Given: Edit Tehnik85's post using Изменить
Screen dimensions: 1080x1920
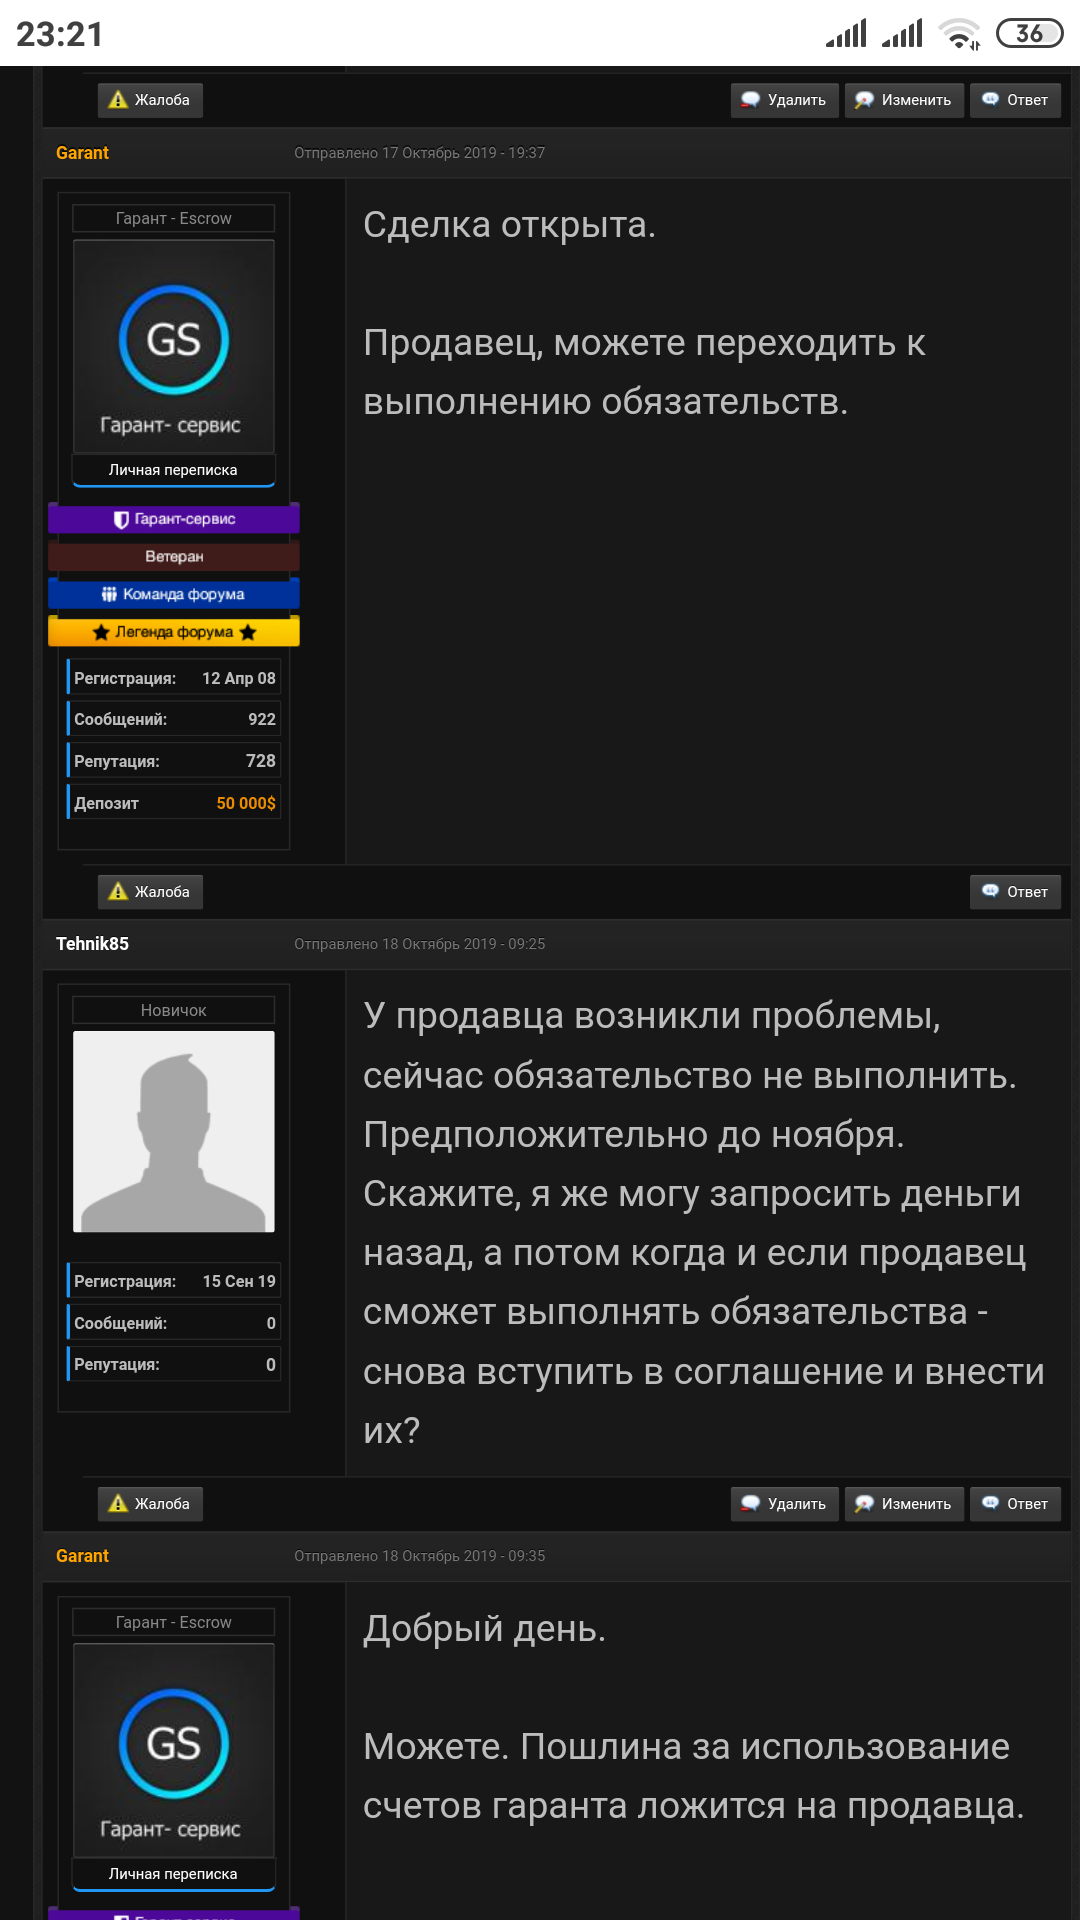Looking at the screenshot, I should coord(904,1504).
